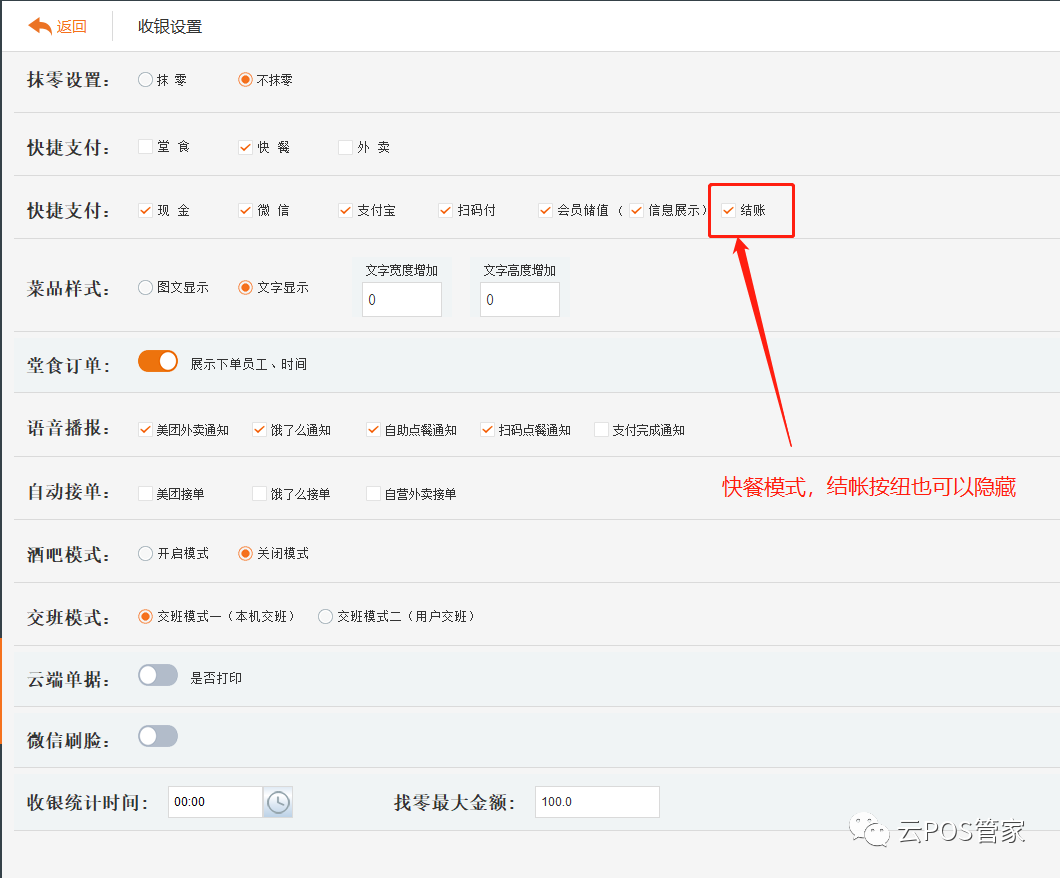This screenshot has height=878, width=1060.
Task: Enable 自营外卖接单 auto ordering
Action: (372, 492)
